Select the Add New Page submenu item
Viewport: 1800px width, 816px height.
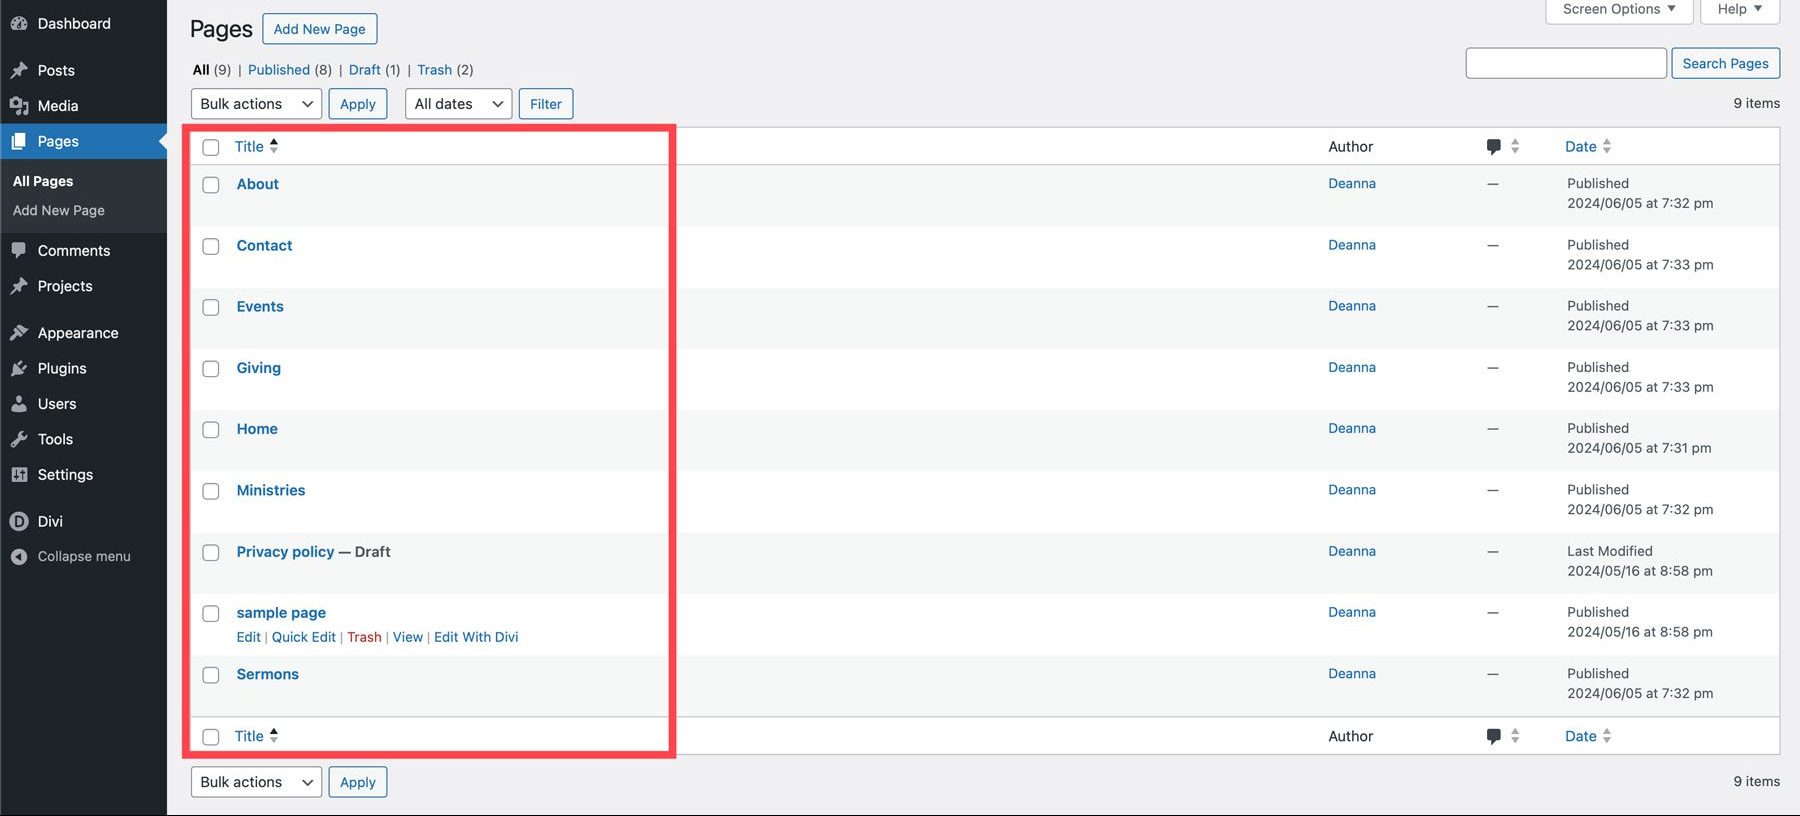[x=59, y=210]
